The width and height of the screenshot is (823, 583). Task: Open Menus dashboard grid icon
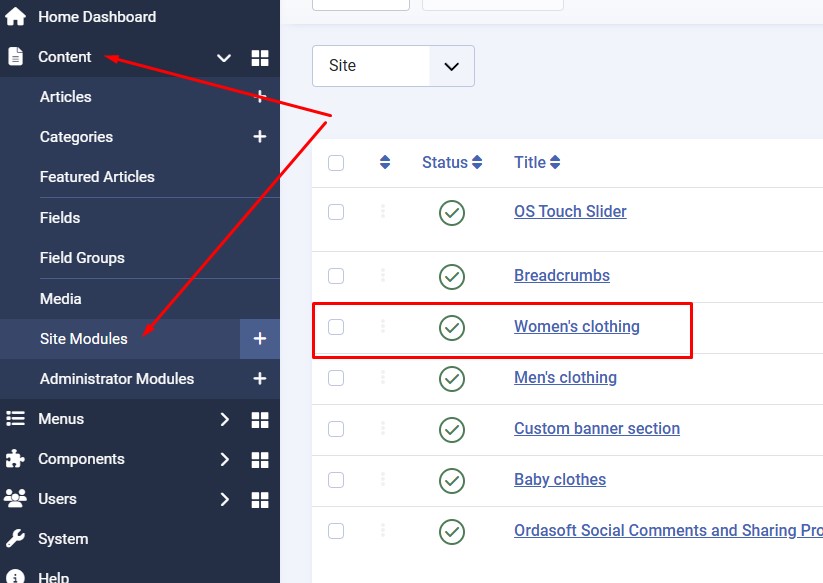click(260, 419)
